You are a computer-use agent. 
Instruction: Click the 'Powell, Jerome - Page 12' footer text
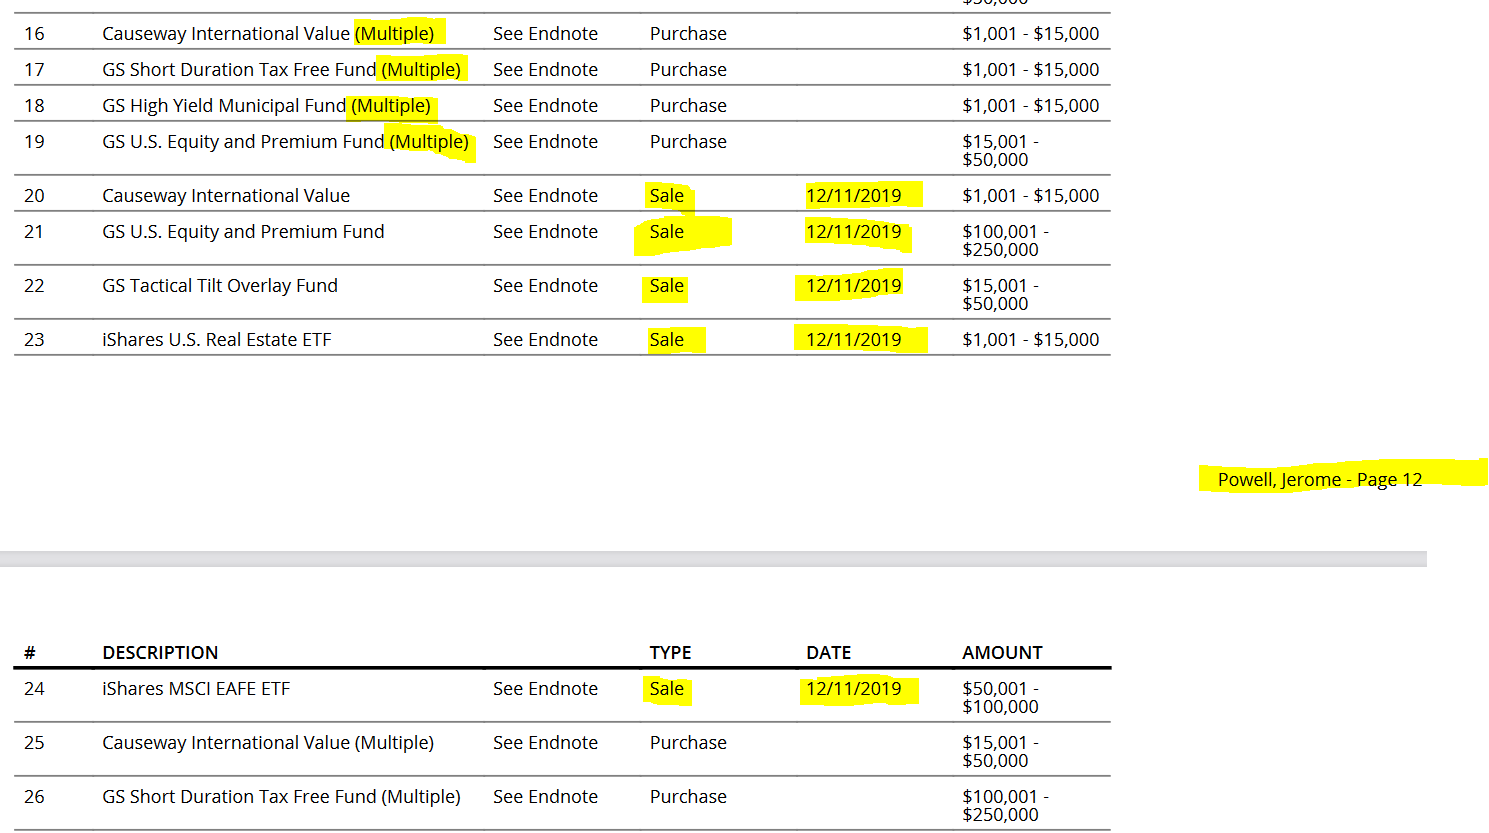coord(1319,480)
